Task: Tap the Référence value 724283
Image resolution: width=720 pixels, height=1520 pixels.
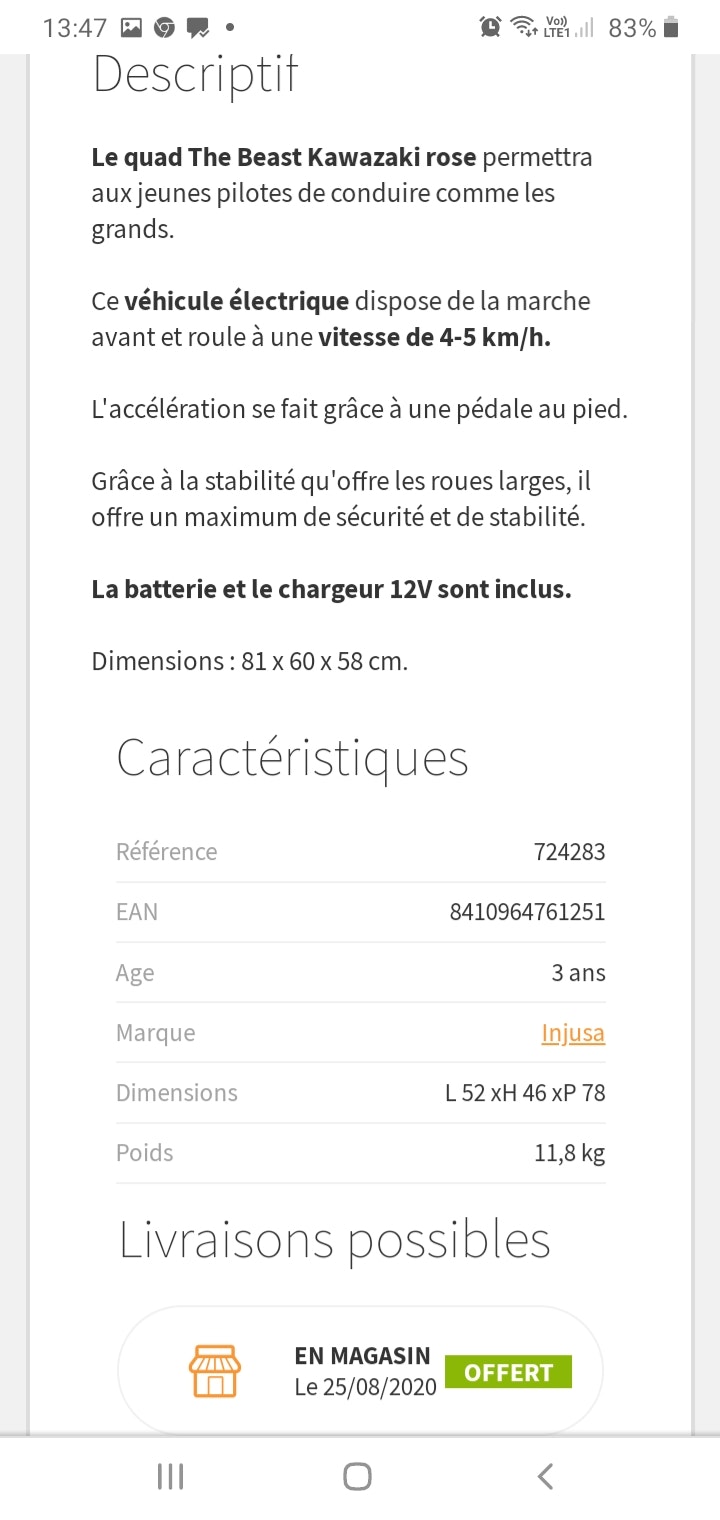Action: click(x=569, y=852)
